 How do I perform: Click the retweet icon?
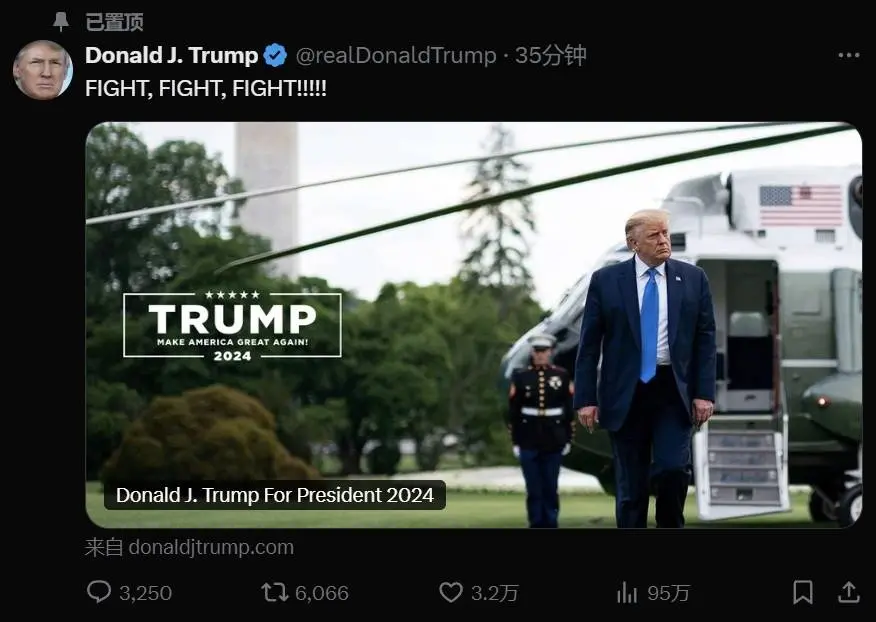click(x=274, y=592)
